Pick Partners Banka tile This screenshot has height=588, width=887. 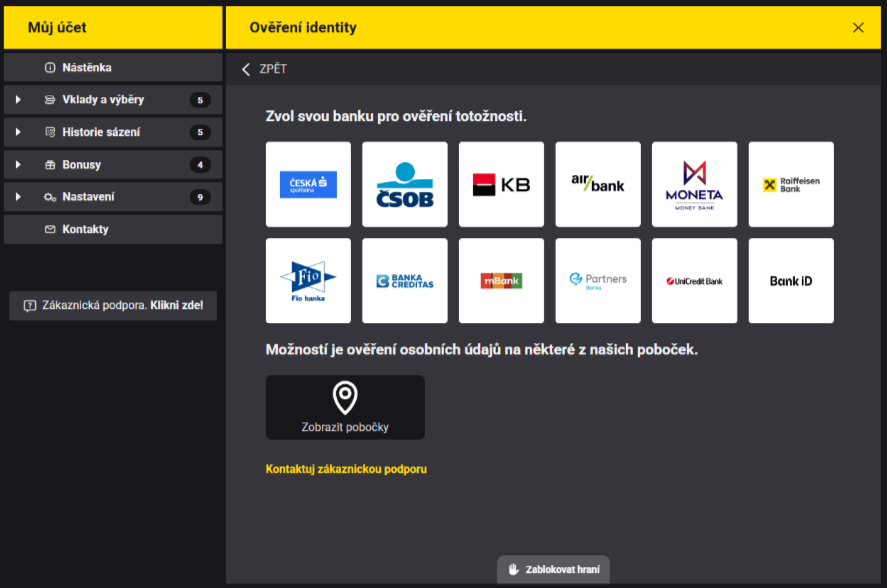pos(597,281)
